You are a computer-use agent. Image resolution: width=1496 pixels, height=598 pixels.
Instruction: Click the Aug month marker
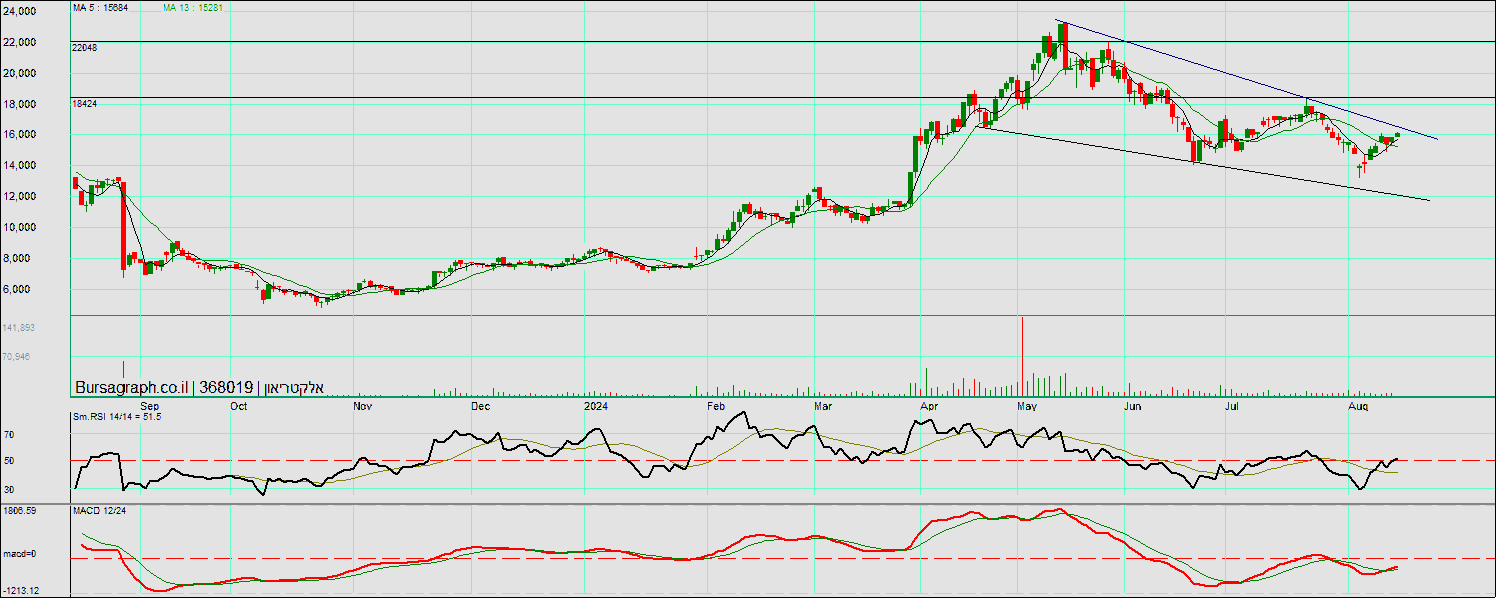1357,407
